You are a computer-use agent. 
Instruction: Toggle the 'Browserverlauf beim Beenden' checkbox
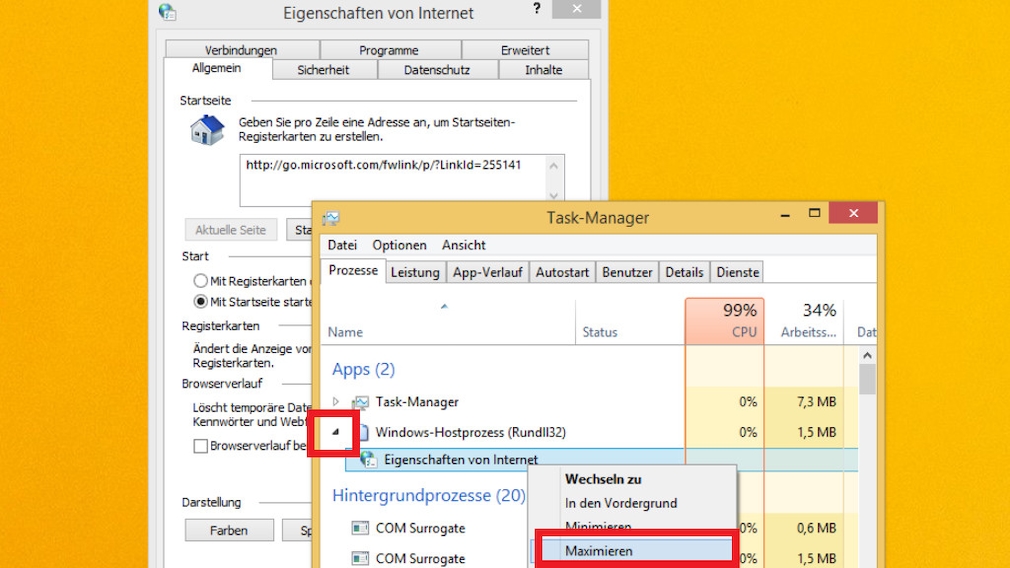[x=200, y=446]
